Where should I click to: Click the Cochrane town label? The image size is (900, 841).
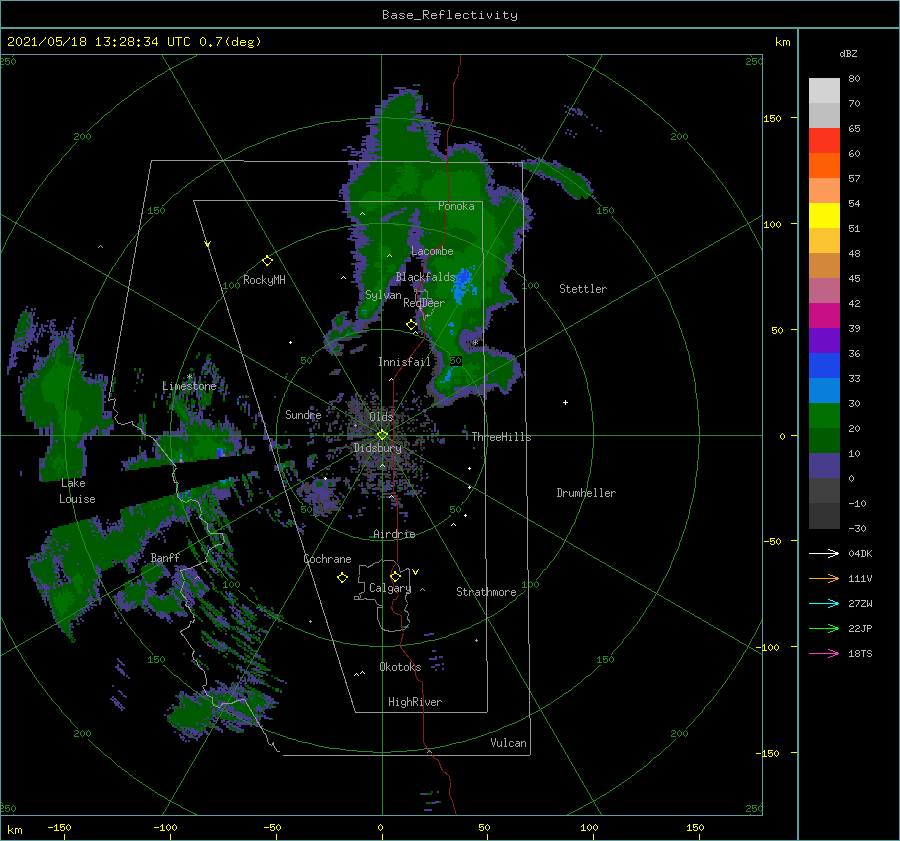(x=327, y=559)
